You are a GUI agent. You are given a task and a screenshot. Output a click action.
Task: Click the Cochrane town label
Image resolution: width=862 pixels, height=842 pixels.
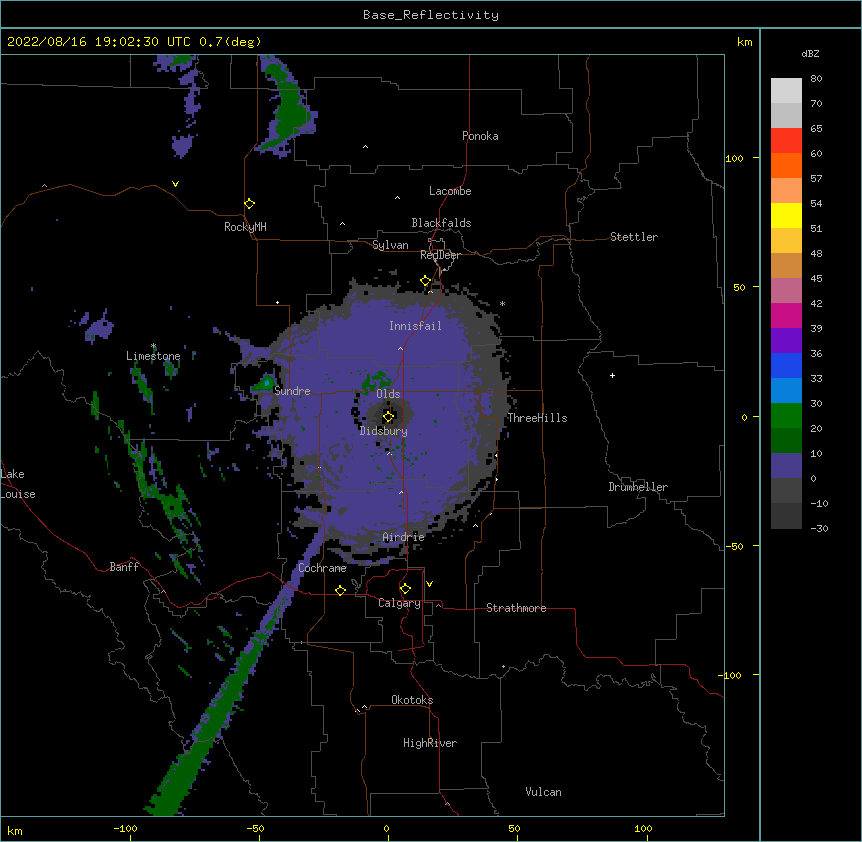pyautogui.click(x=322, y=568)
